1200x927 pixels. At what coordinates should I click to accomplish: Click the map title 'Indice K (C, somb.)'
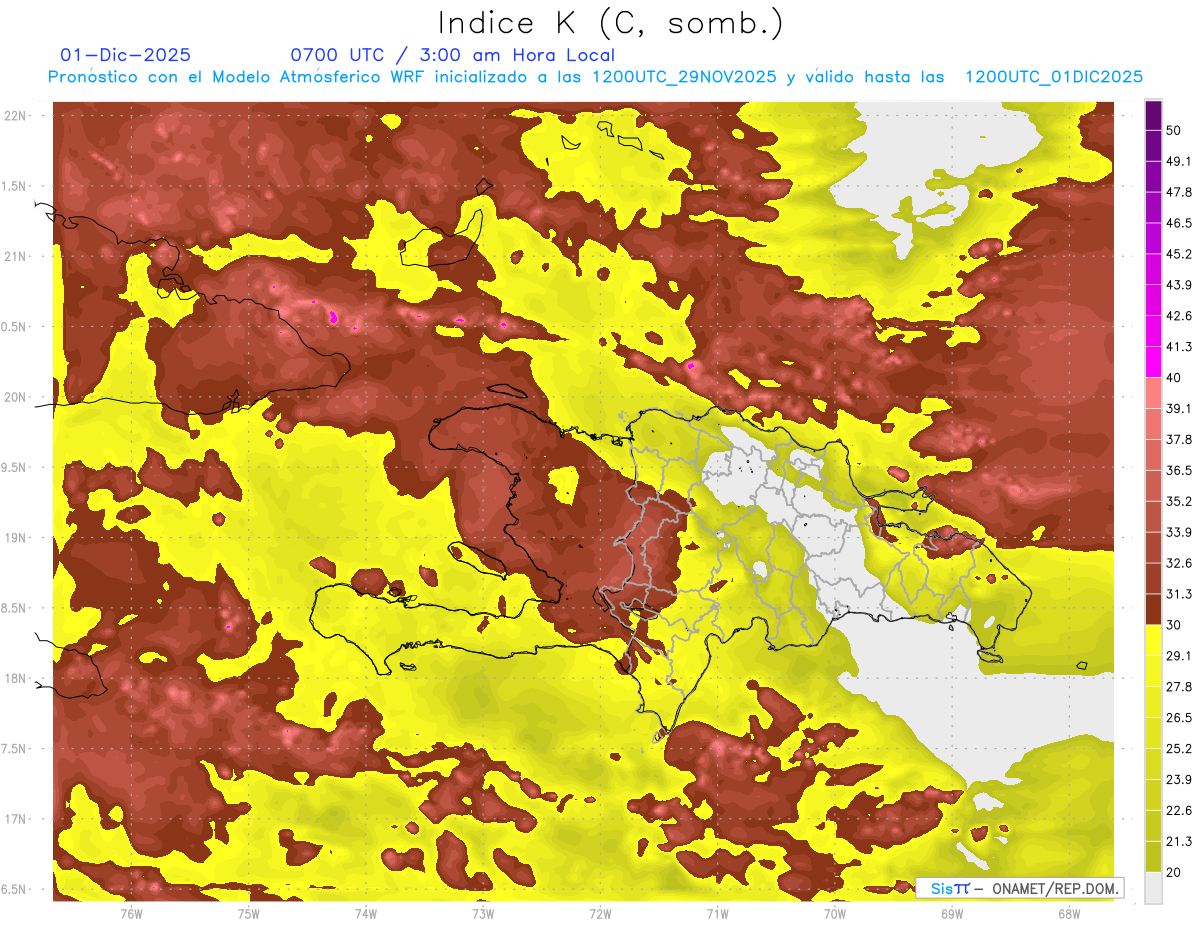[x=610, y=24]
